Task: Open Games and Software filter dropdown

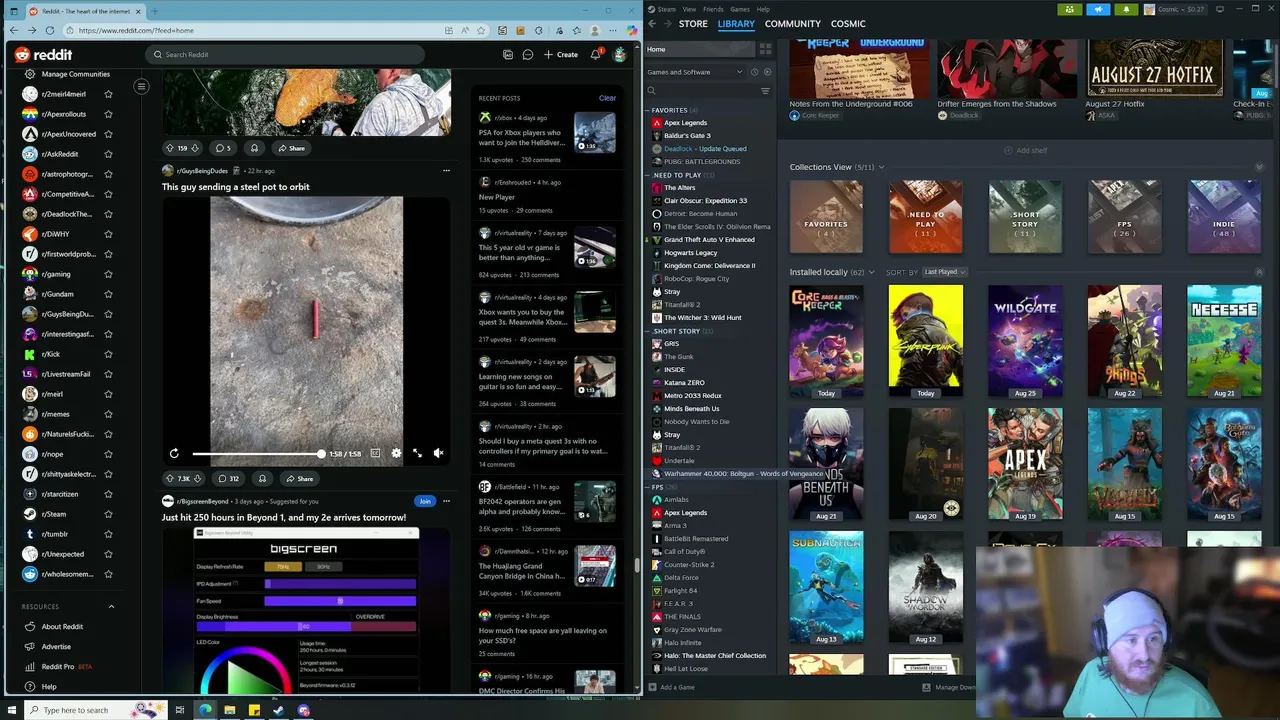Action: (696, 72)
